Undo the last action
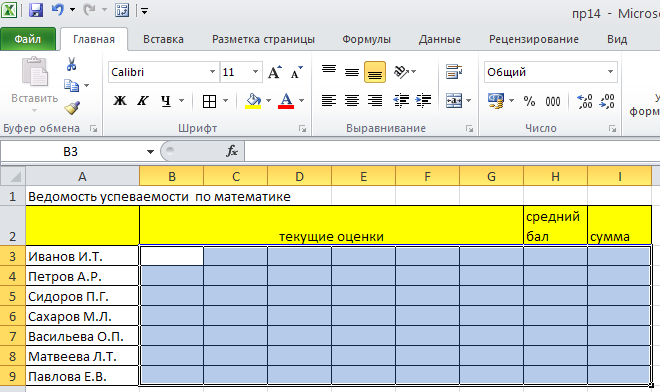 [58, 10]
